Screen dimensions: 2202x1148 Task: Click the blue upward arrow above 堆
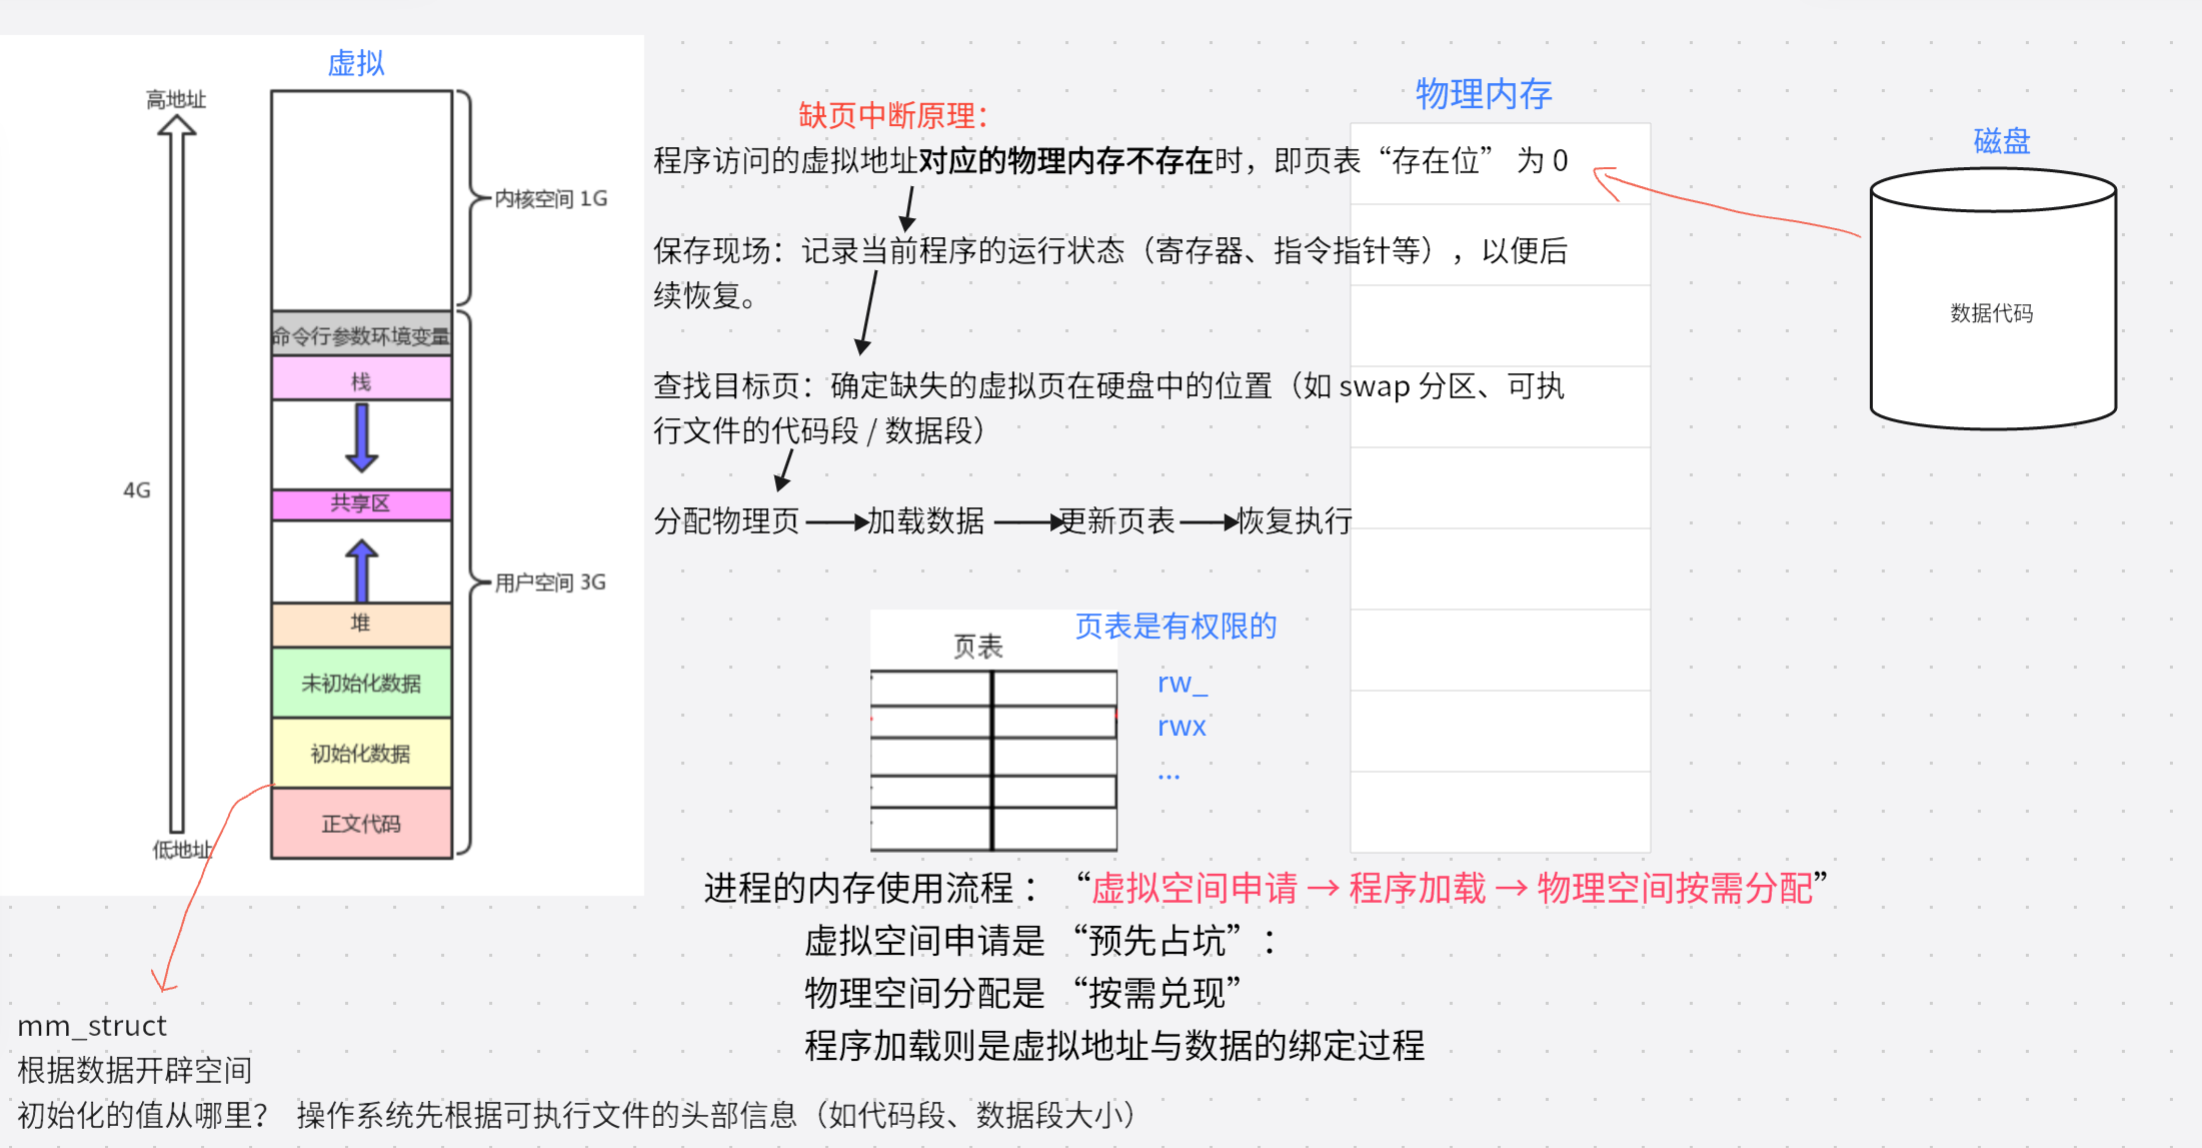click(361, 571)
